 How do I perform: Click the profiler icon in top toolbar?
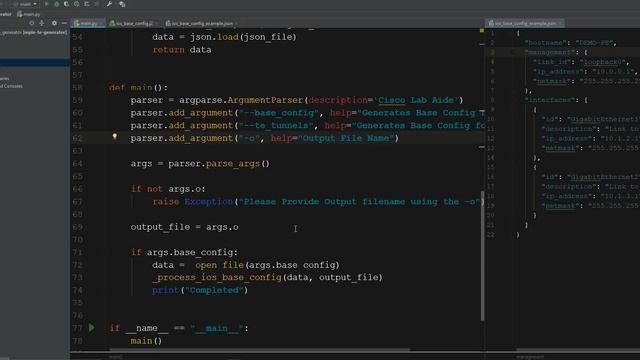pyautogui.click(x=76, y=4)
